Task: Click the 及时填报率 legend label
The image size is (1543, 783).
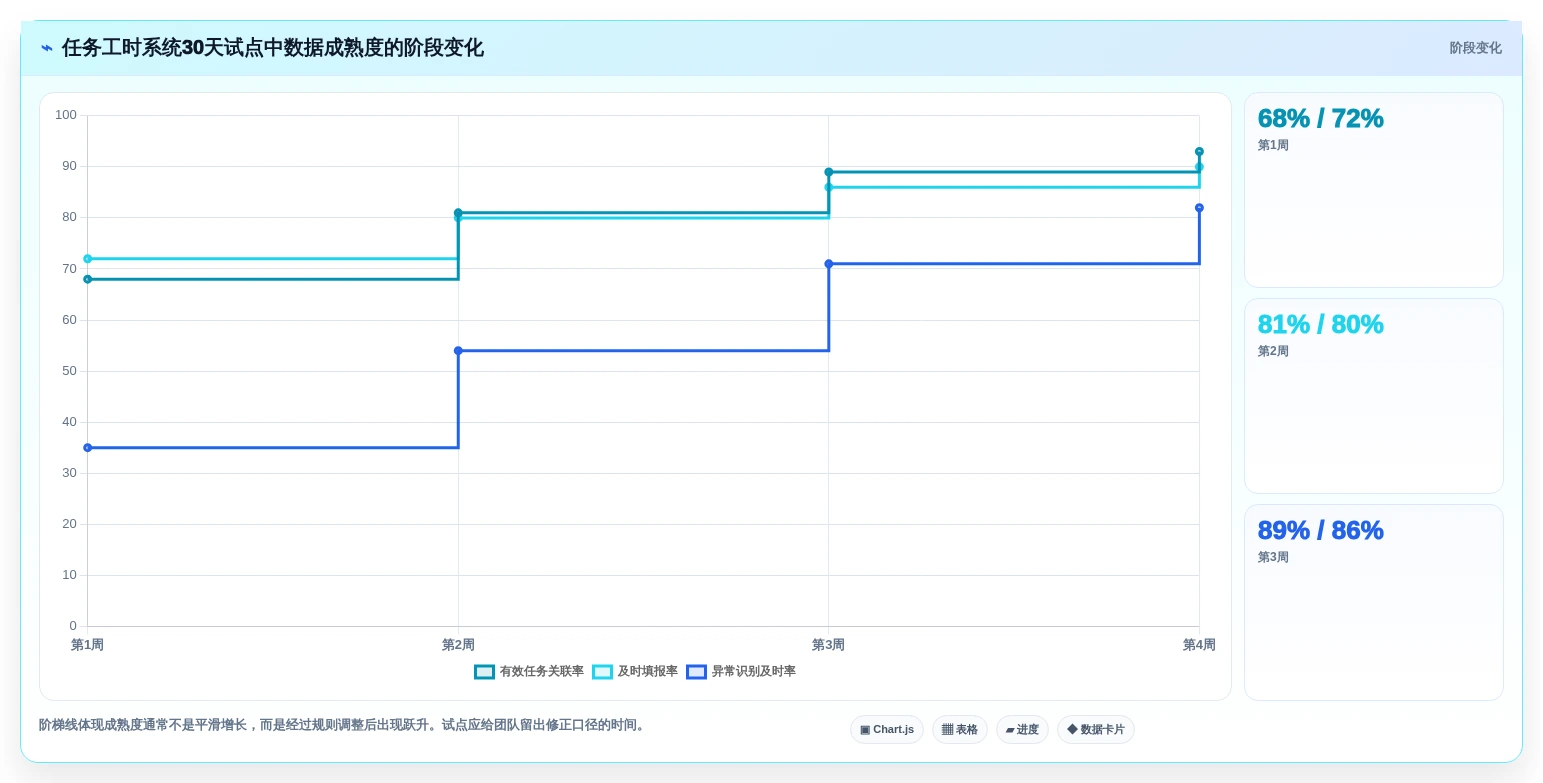Action: coord(647,672)
